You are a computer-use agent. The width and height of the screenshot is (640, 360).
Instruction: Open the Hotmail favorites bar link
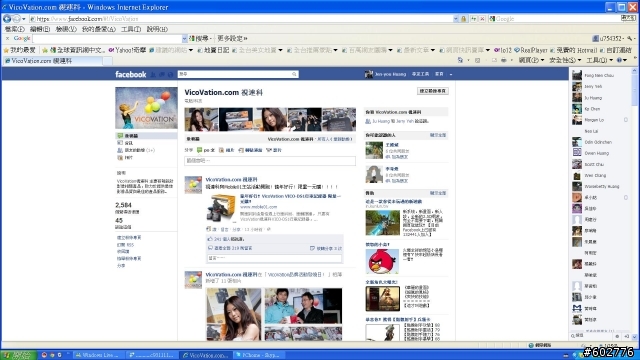pyautogui.click(x=573, y=50)
